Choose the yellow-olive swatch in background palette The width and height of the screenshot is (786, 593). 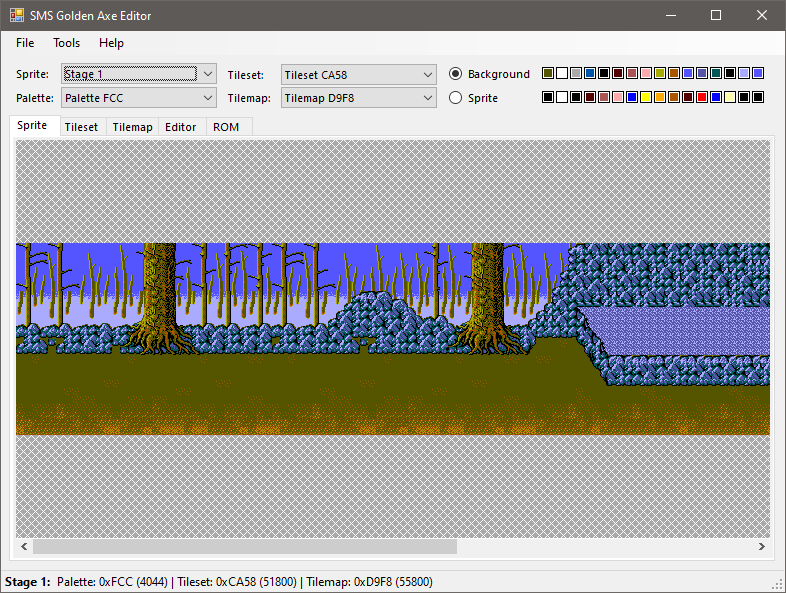[x=660, y=73]
